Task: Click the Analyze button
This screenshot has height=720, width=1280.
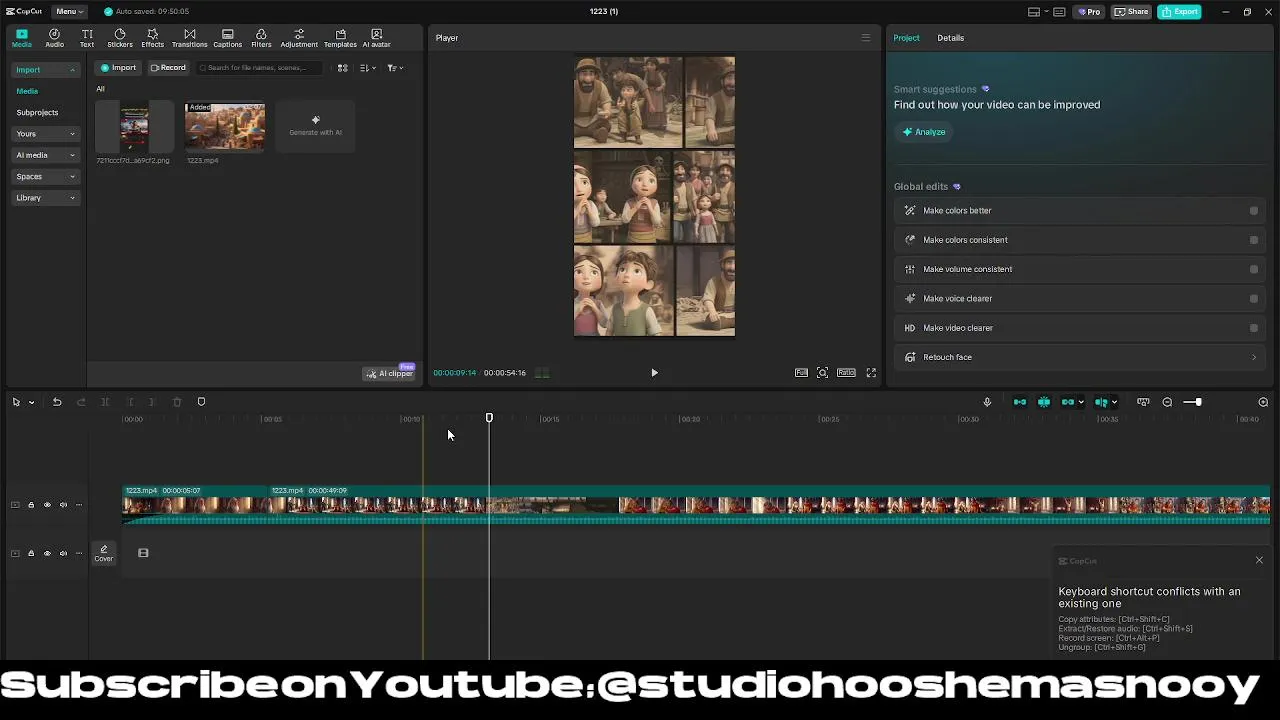Action: pos(924,132)
